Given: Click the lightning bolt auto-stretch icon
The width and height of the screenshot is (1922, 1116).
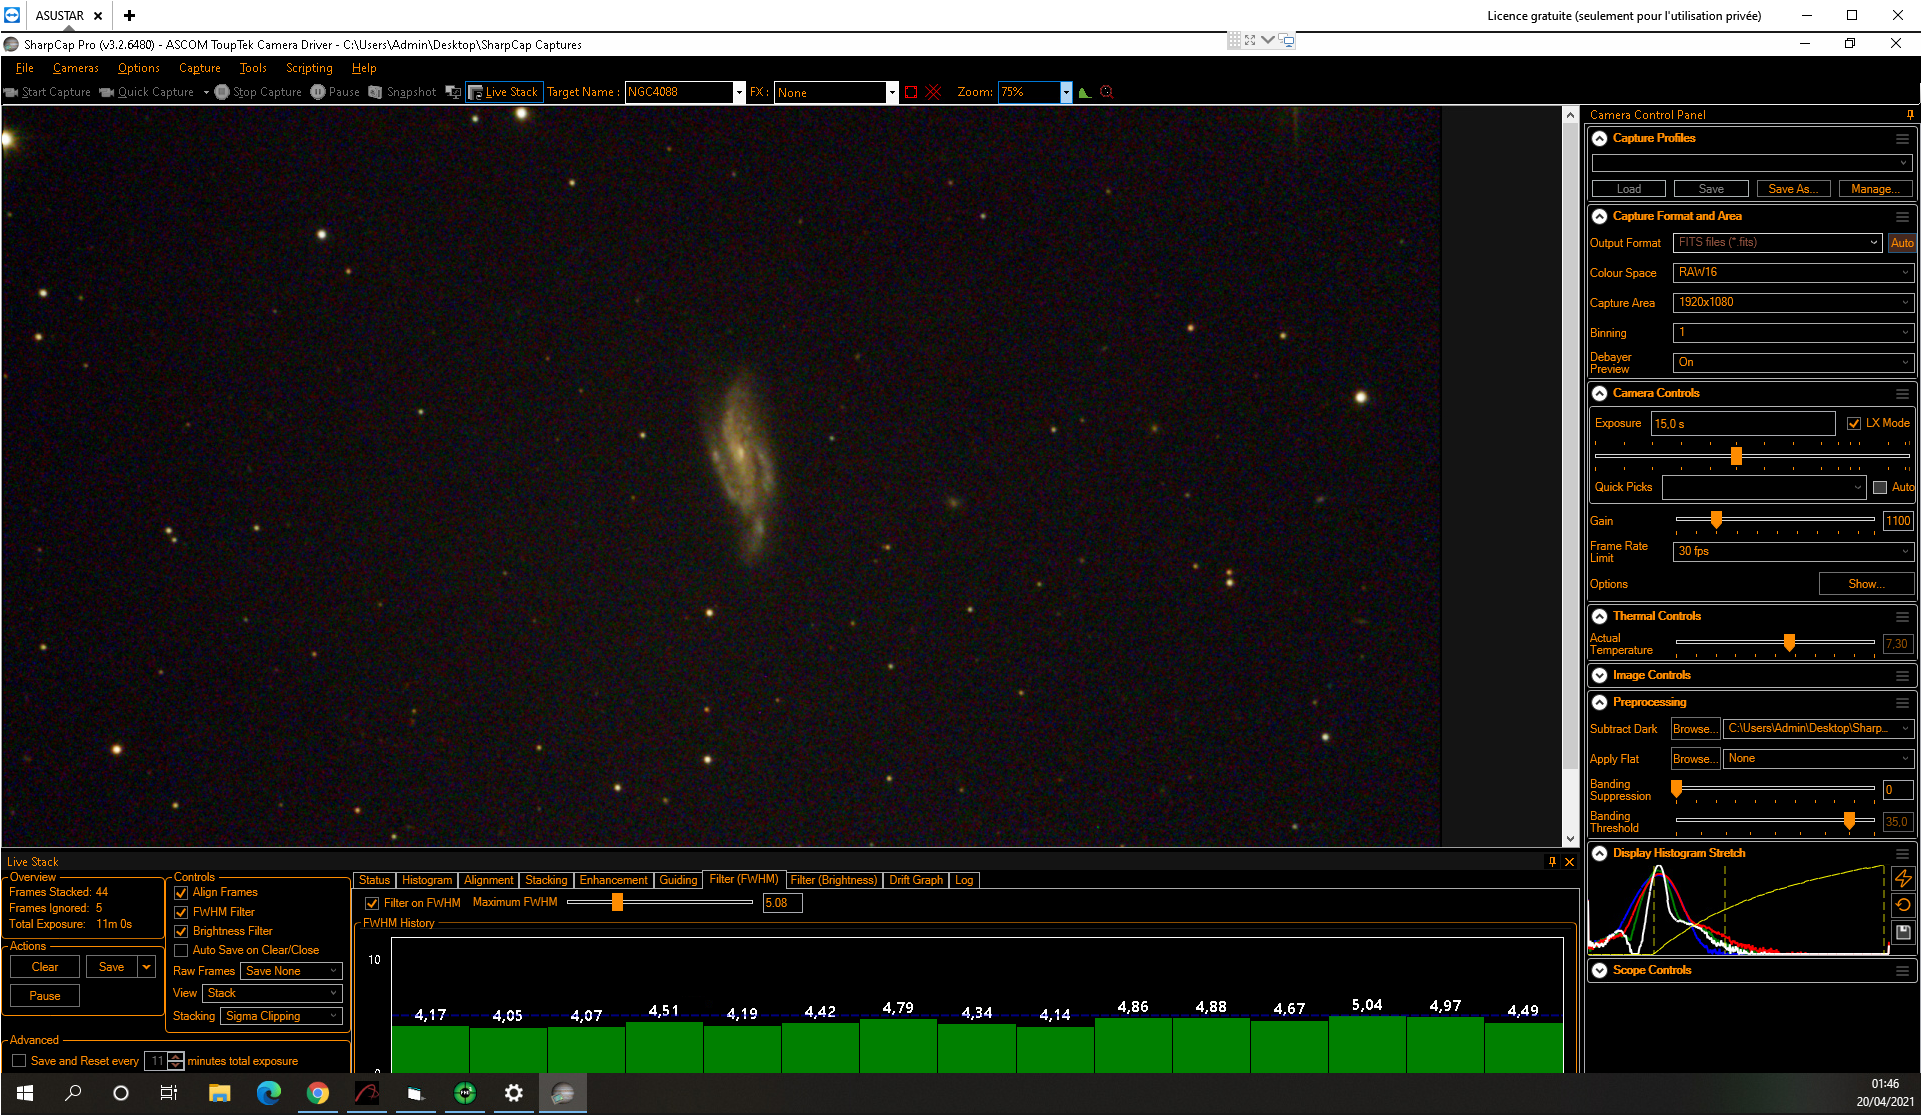Looking at the screenshot, I should (1903, 878).
